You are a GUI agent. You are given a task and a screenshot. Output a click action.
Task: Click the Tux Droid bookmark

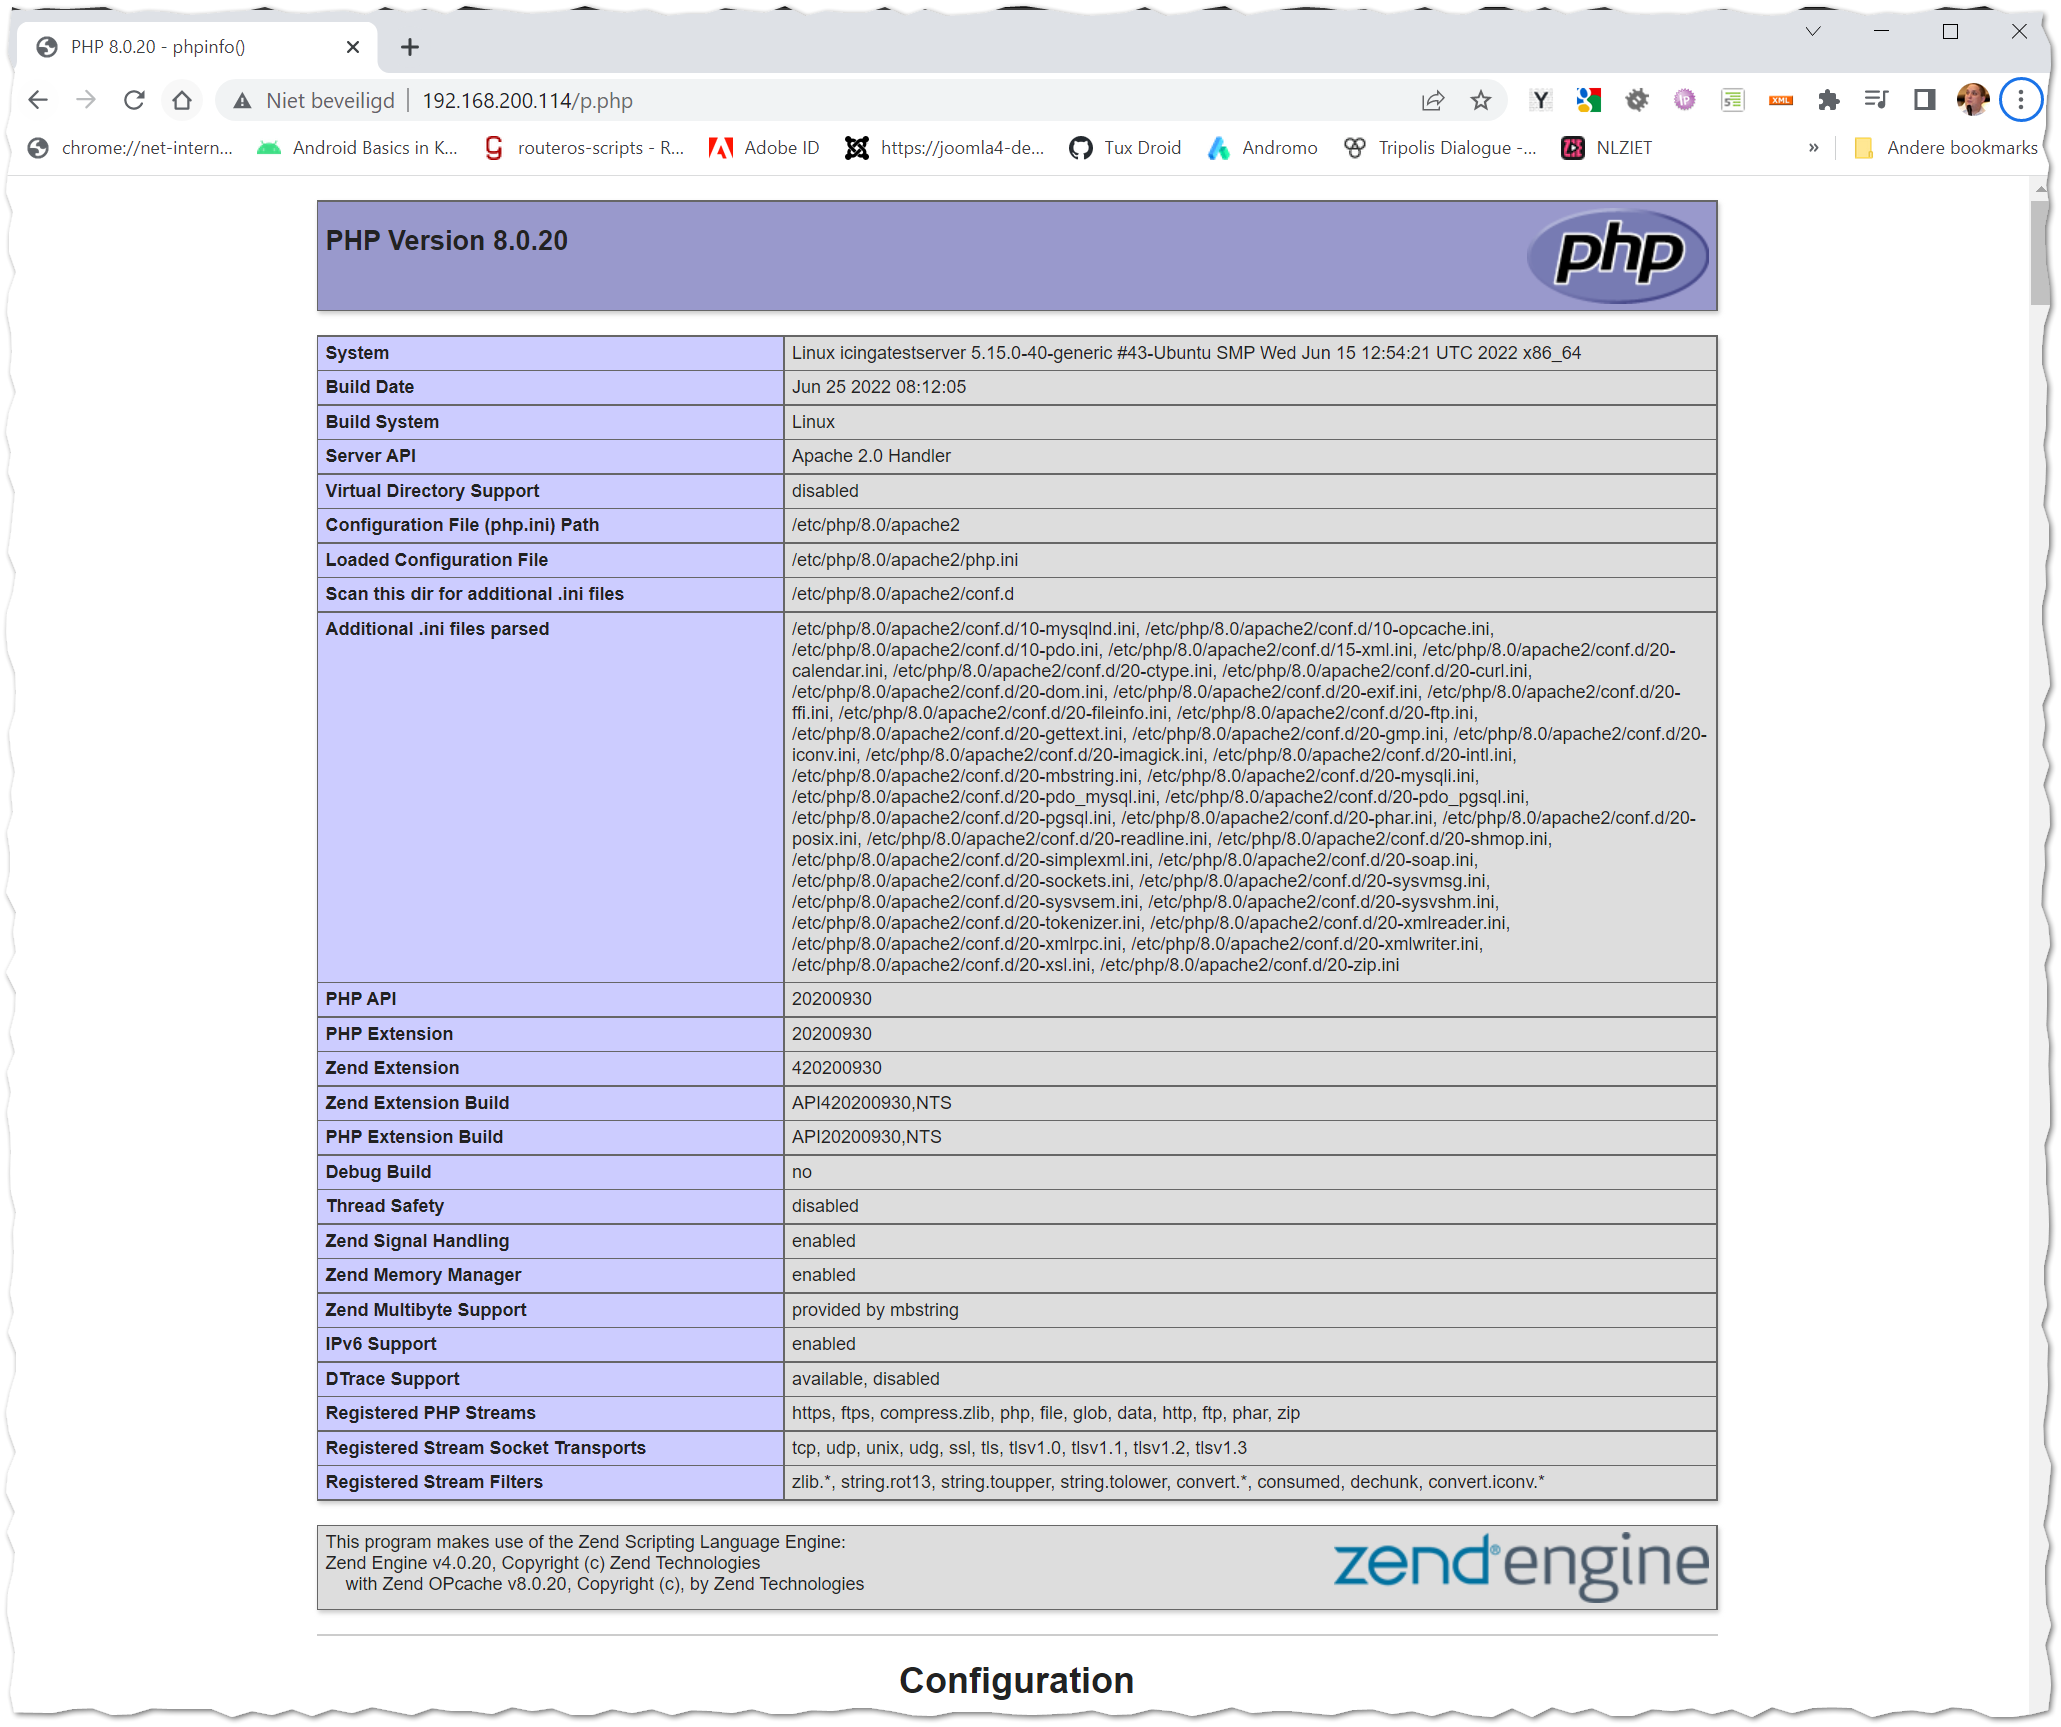pos(1125,148)
